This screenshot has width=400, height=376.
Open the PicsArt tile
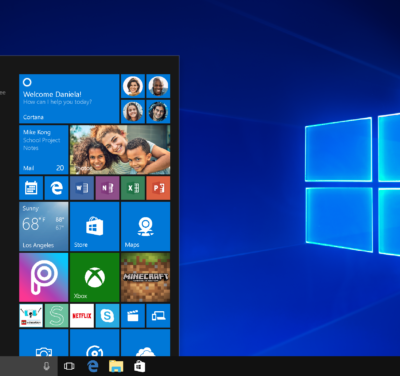pos(44,277)
